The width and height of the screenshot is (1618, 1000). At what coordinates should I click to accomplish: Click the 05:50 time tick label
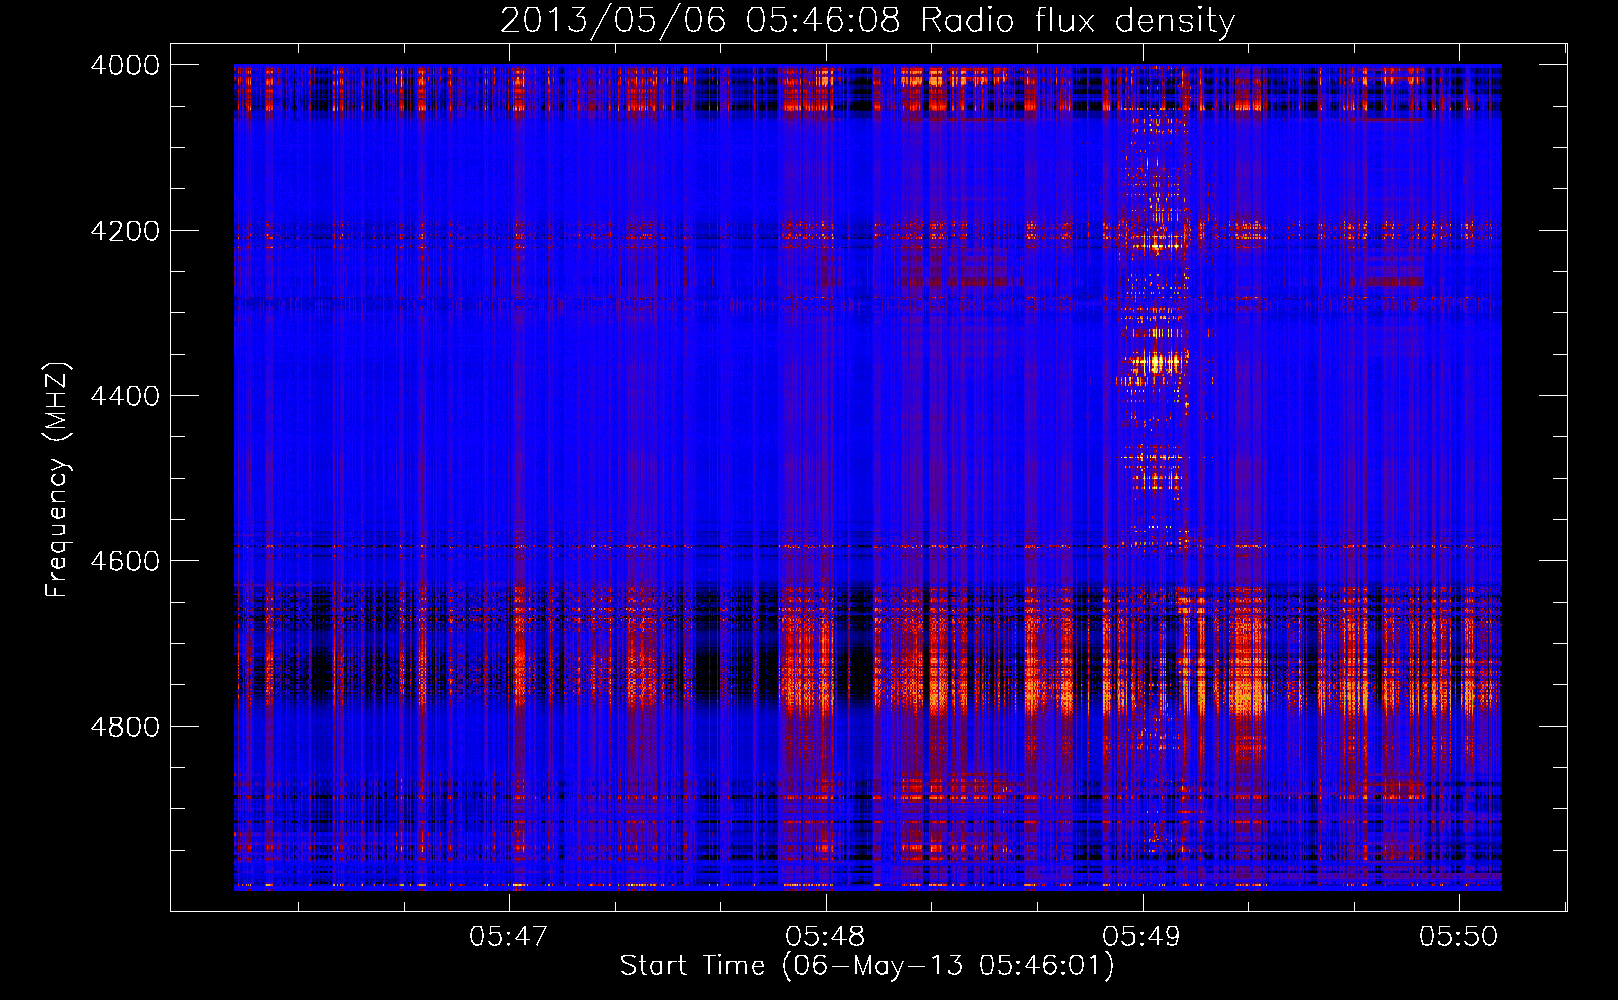[1459, 936]
